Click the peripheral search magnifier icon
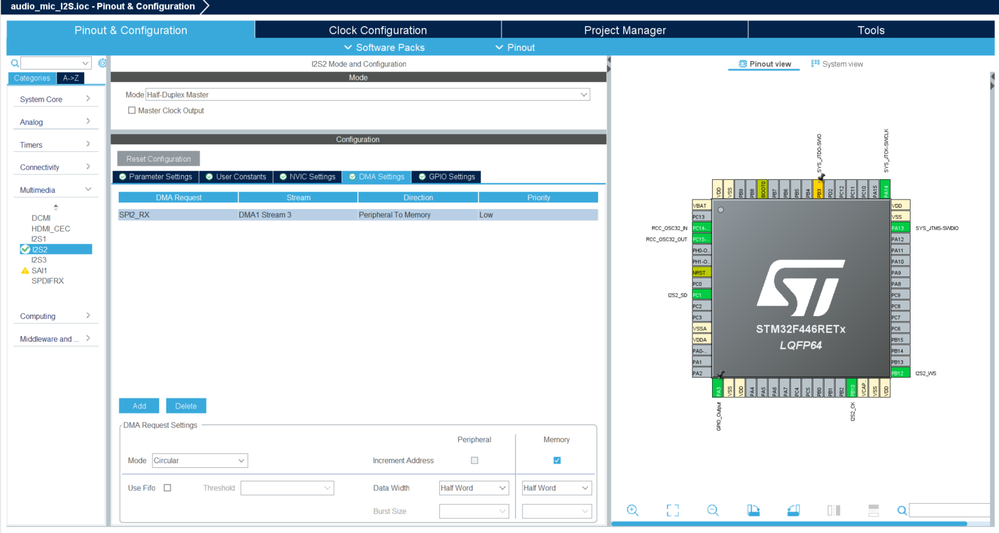 pos(15,63)
